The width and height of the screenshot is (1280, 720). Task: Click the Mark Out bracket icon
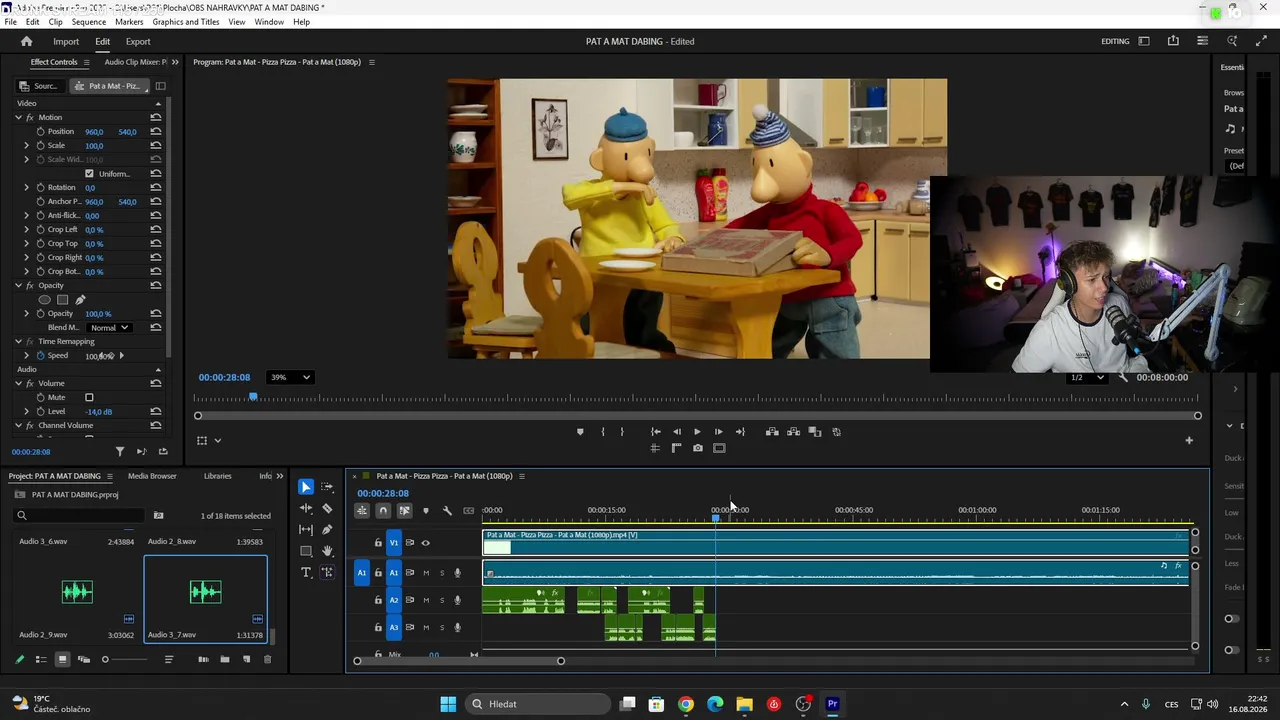[x=622, y=432]
